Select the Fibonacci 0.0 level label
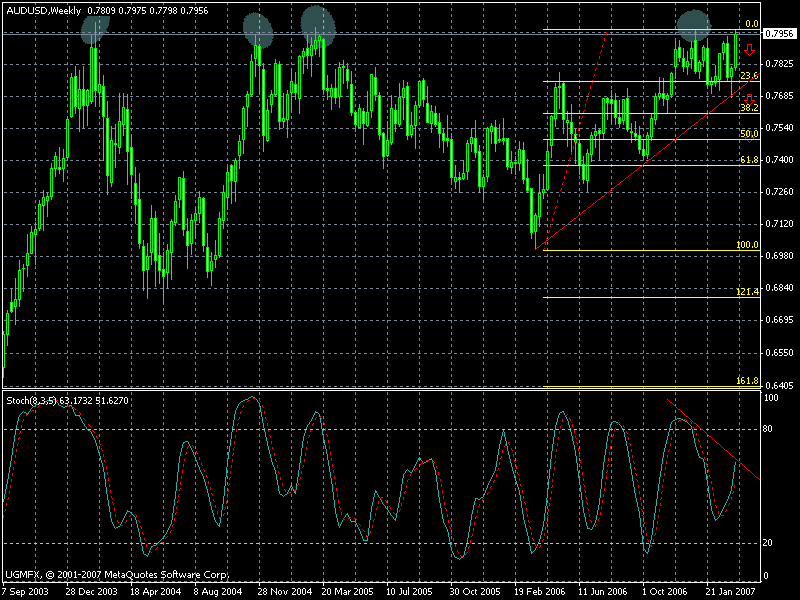The height and width of the screenshot is (600, 800). click(x=752, y=24)
